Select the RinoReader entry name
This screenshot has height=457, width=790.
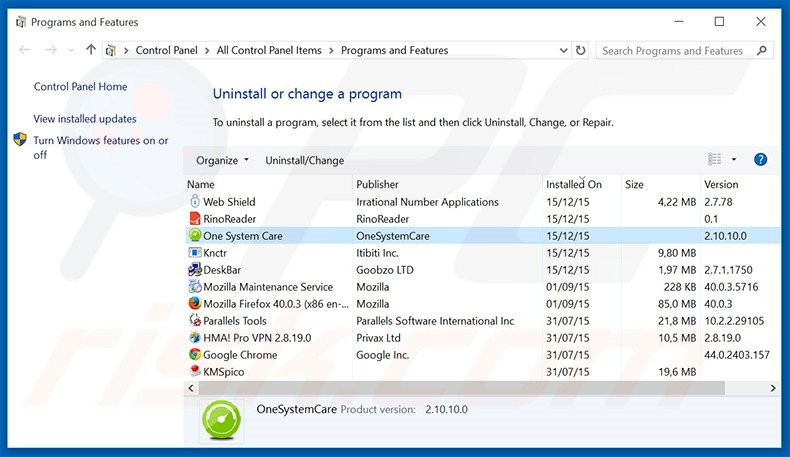click(229, 219)
